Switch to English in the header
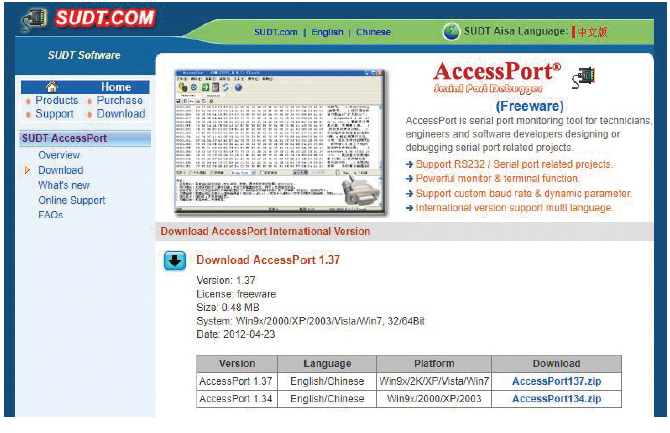Screen dimensions: 670x433 click(327, 32)
